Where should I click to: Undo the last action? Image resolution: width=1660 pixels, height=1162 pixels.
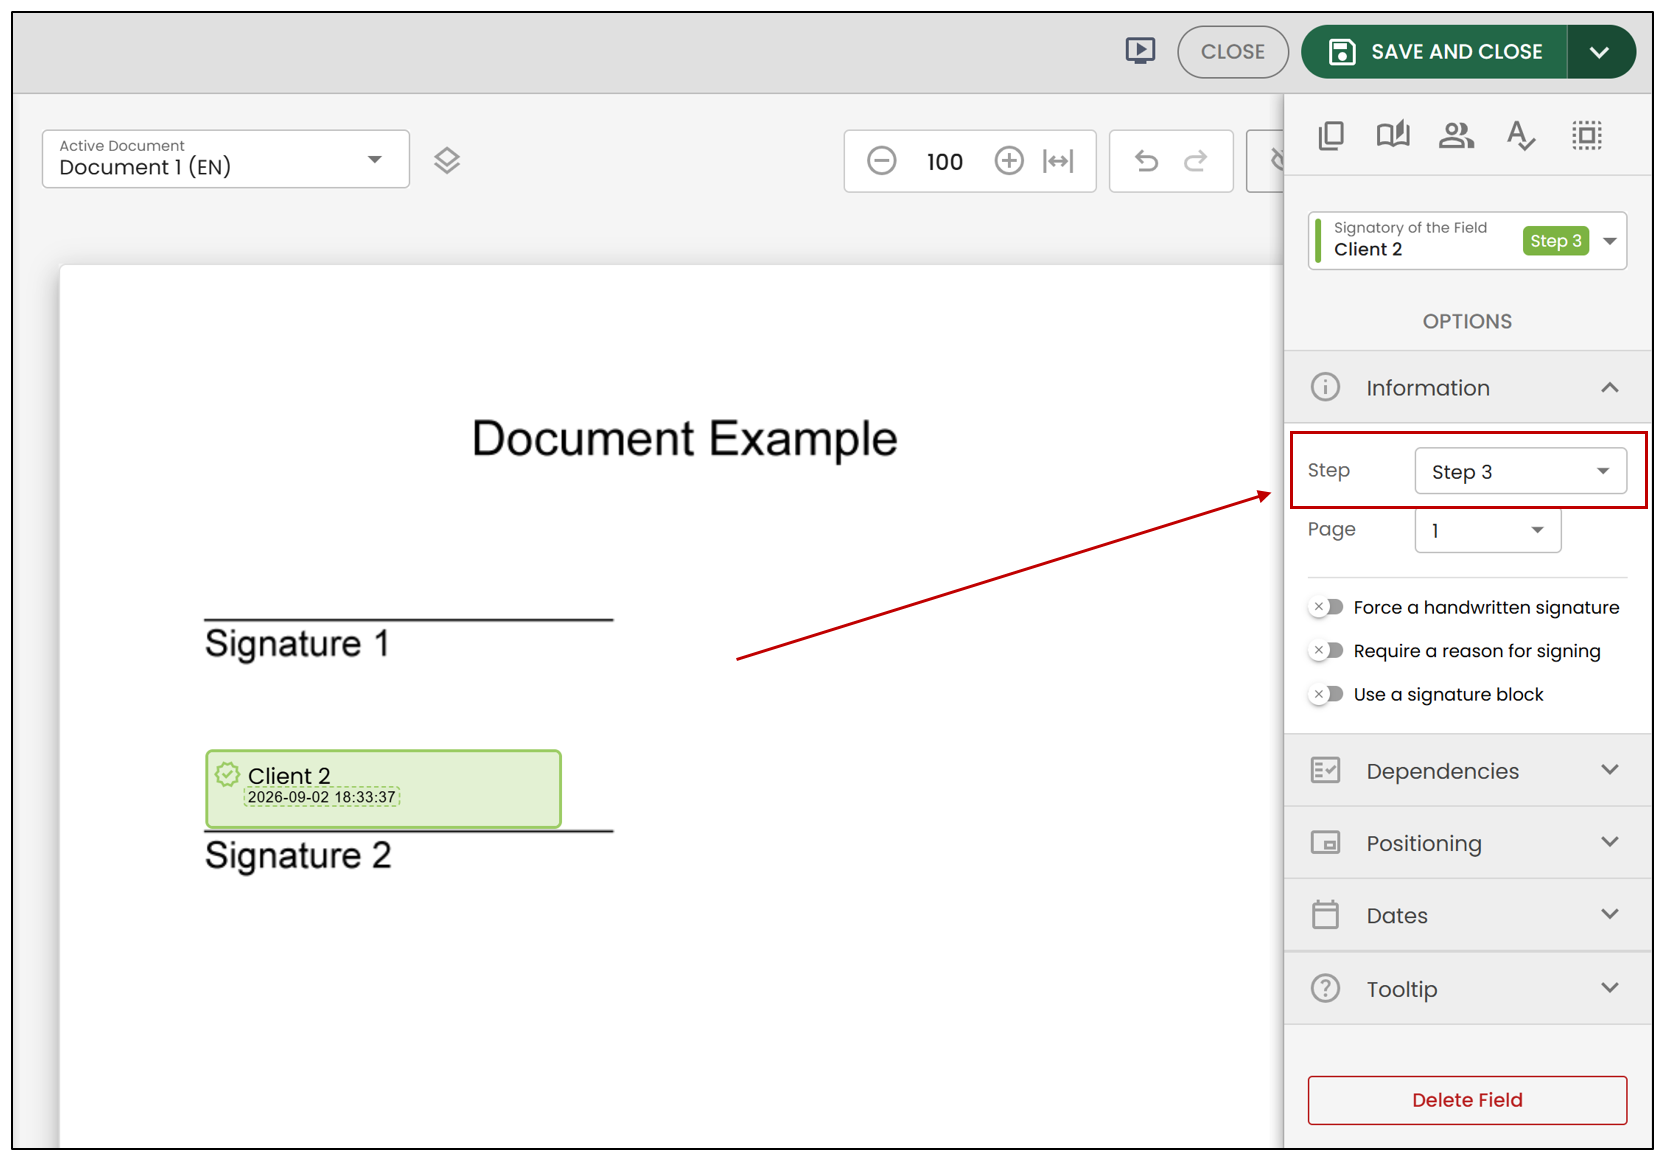[x=1146, y=160]
